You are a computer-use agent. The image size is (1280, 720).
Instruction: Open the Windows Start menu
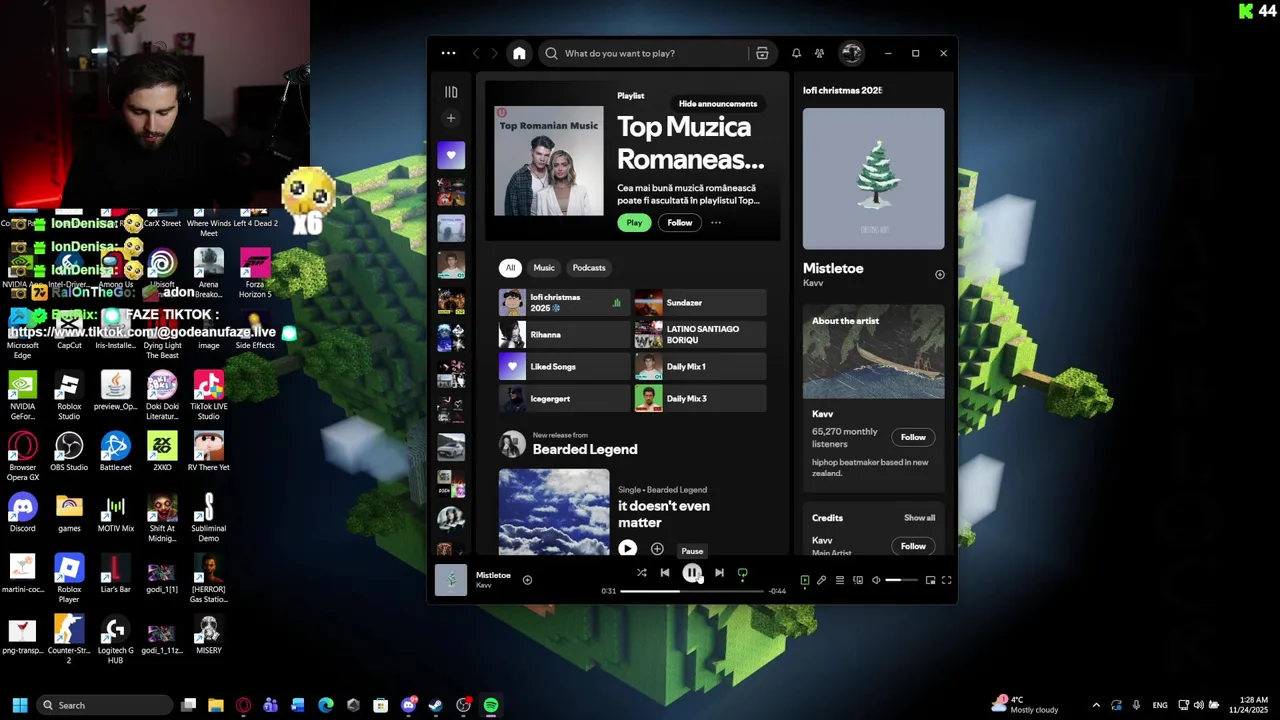pyautogui.click(x=19, y=705)
